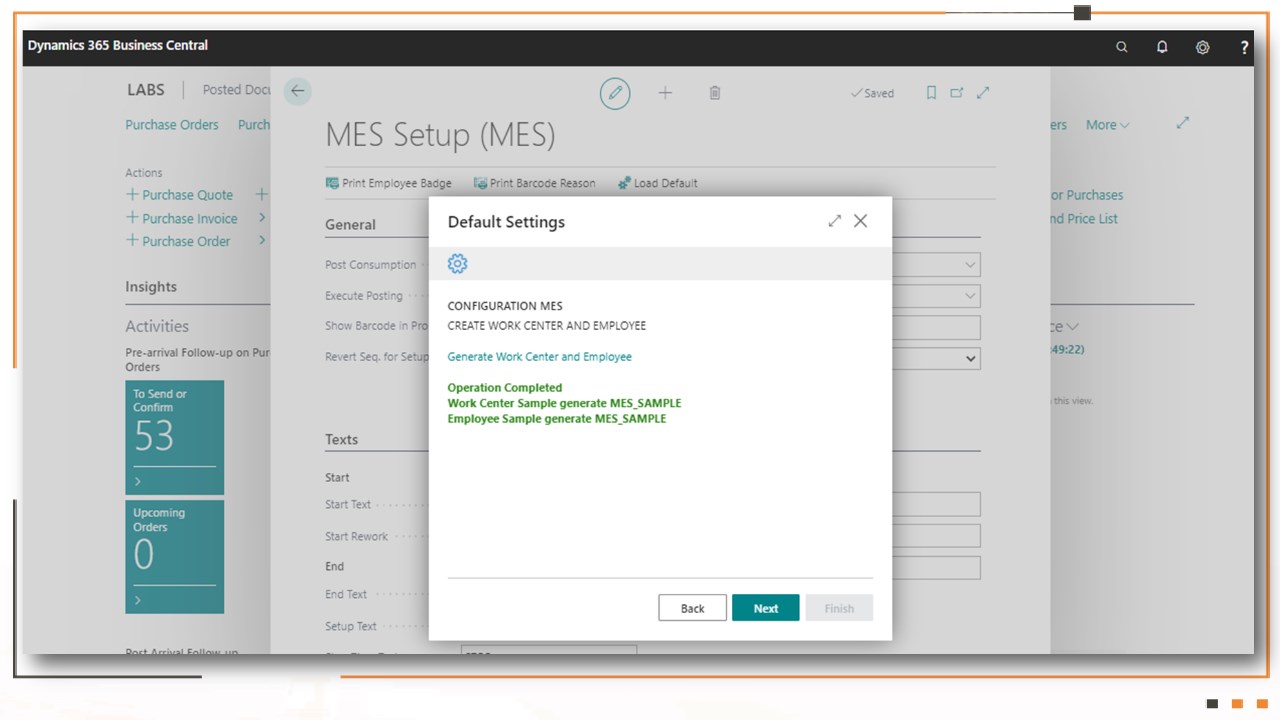Click the trash delete icon

[x=715, y=93]
